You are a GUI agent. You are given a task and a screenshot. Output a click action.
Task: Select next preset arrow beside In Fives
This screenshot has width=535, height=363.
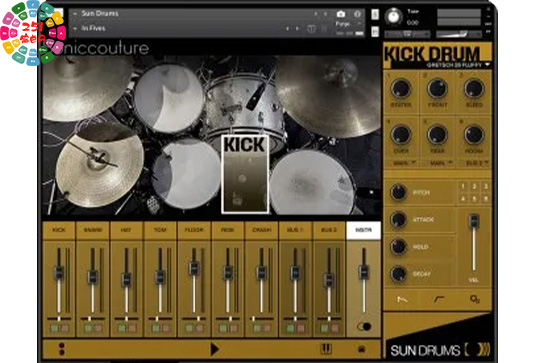pyautogui.click(x=298, y=29)
